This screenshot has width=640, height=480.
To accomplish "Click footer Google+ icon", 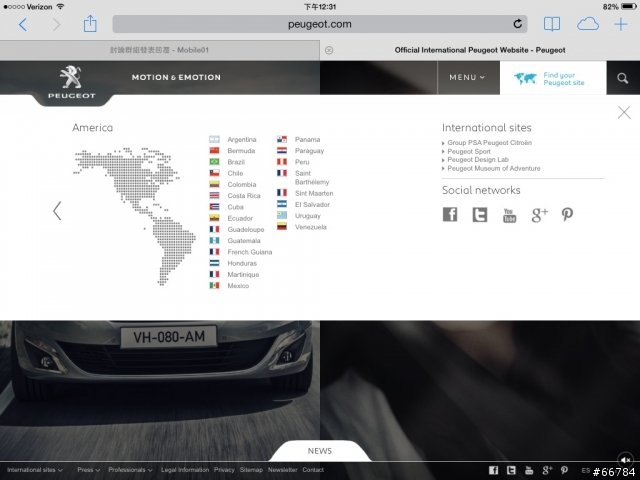I will [x=547, y=470].
